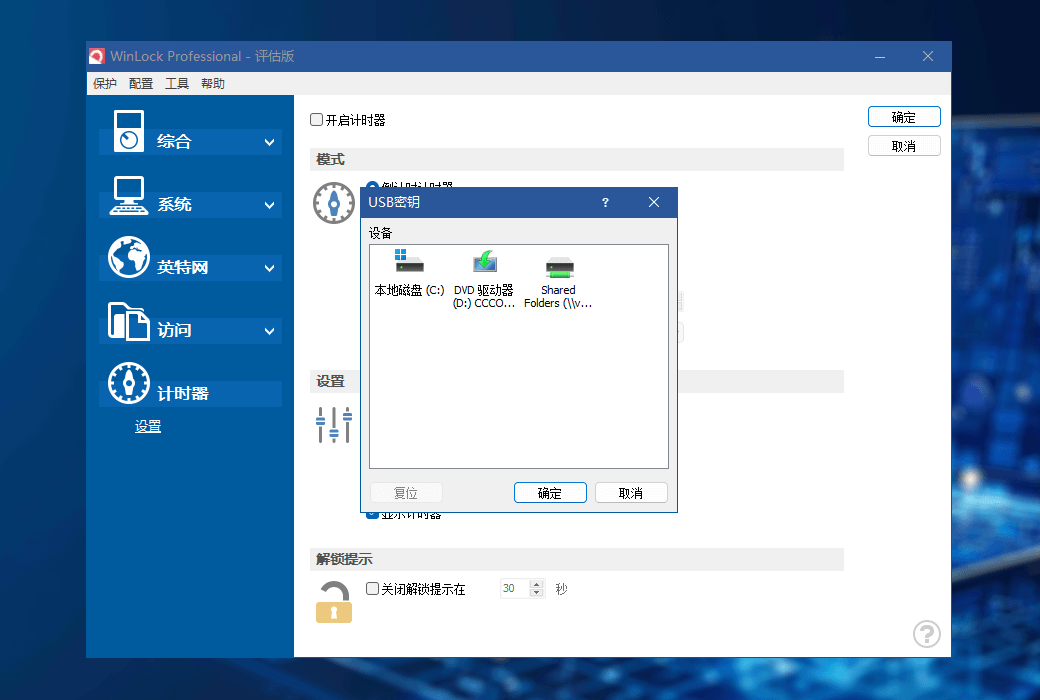1040x700 pixels.
Task: Click the WinLock logo in title bar
Action: click(97, 56)
